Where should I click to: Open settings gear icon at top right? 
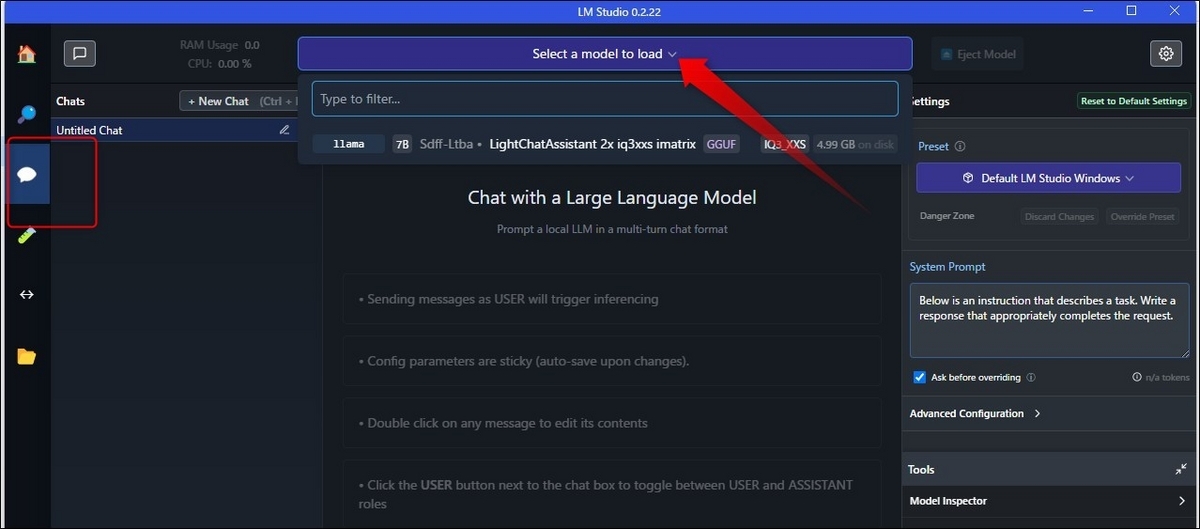point(1166,54)
